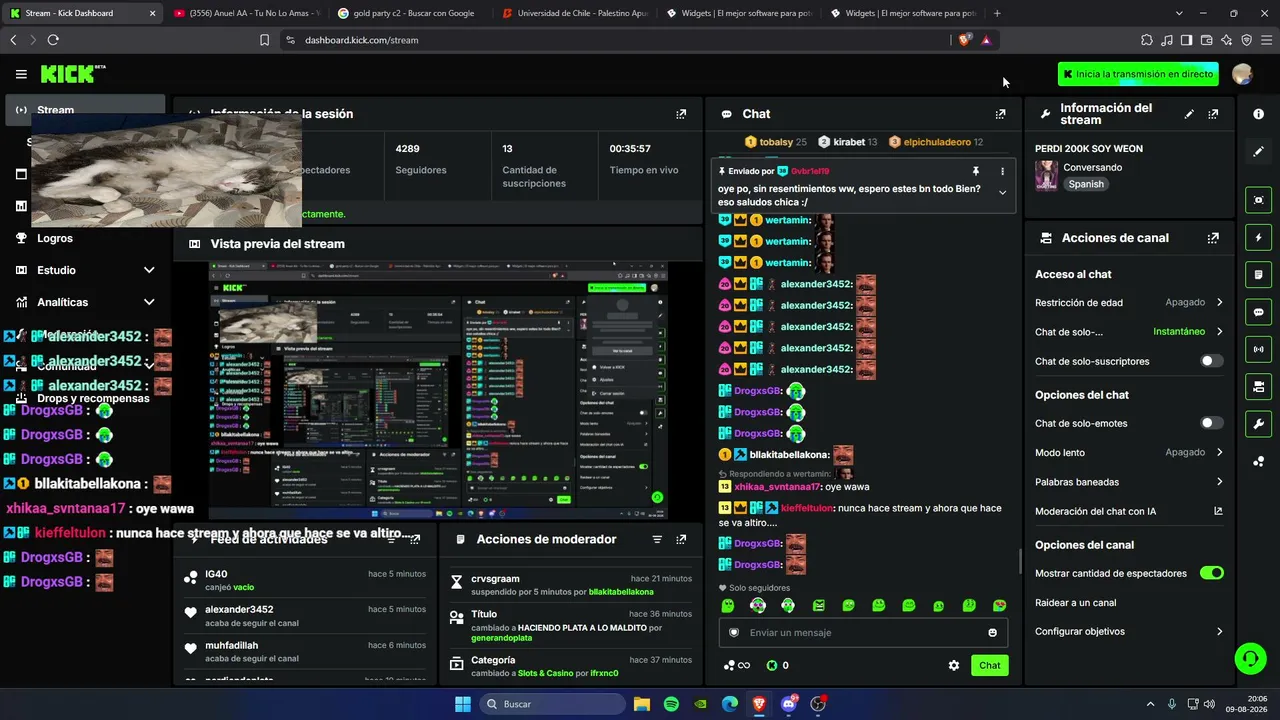Click Raidear a un canal
The height and width of the screenshot is (720, 1280).
point(1076,603)
